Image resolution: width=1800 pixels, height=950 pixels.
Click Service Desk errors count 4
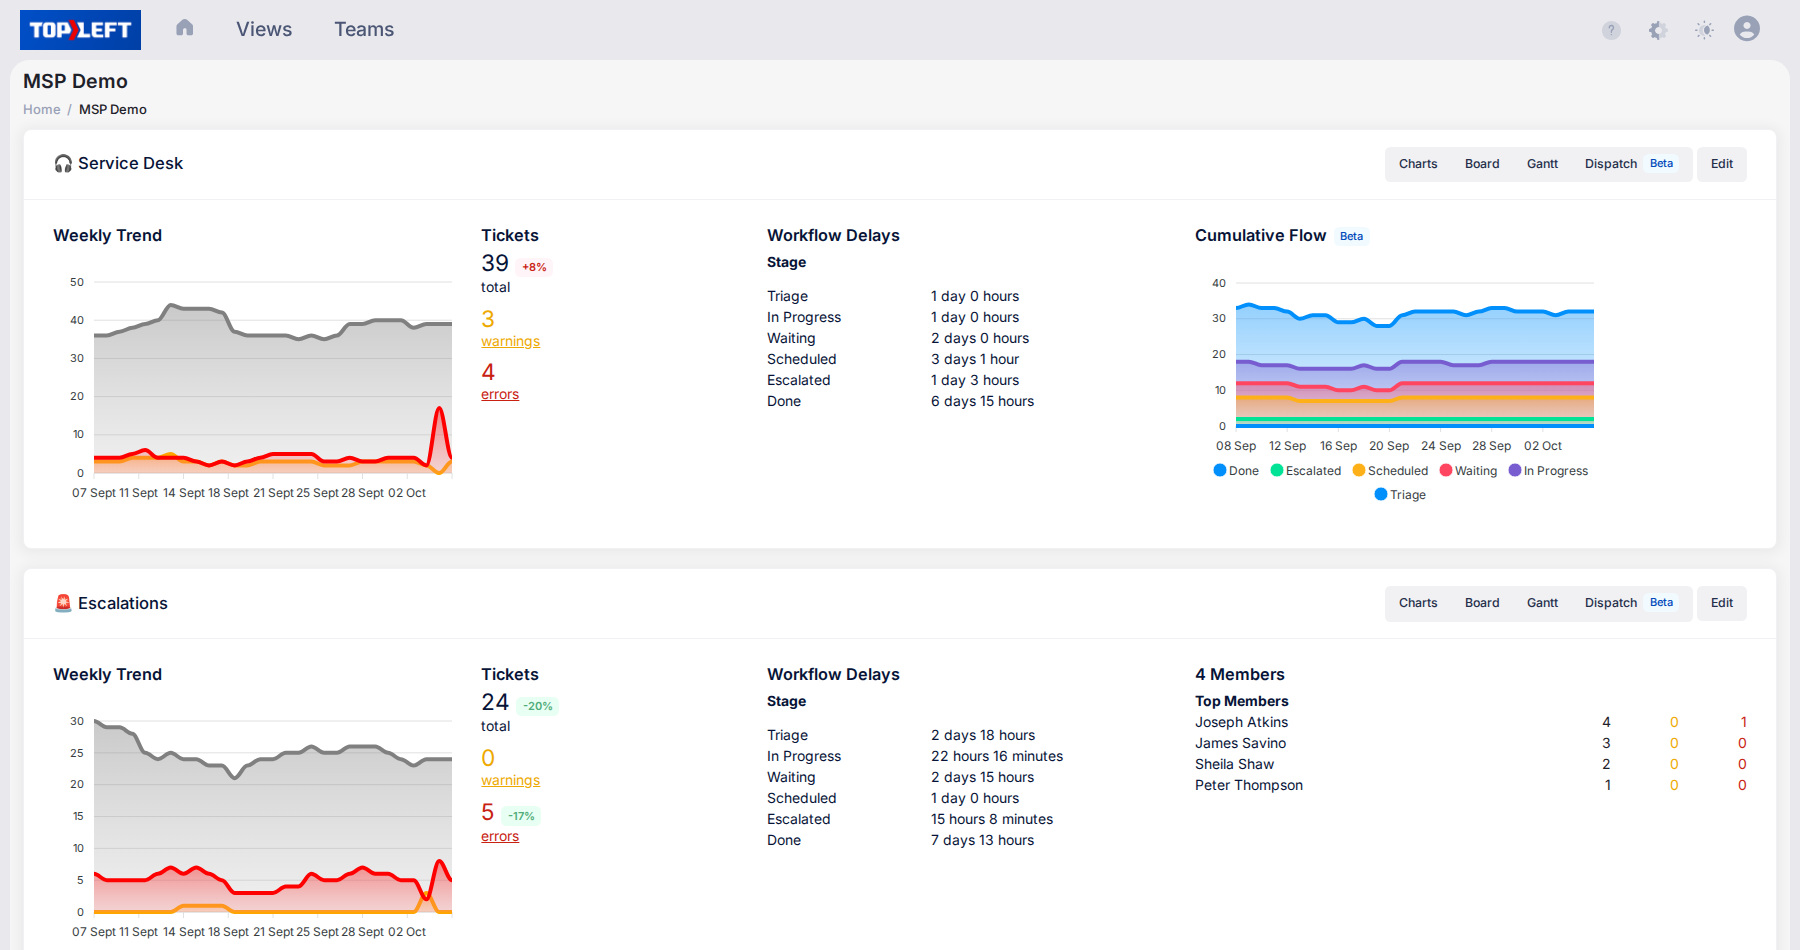[x=488, y=372]
